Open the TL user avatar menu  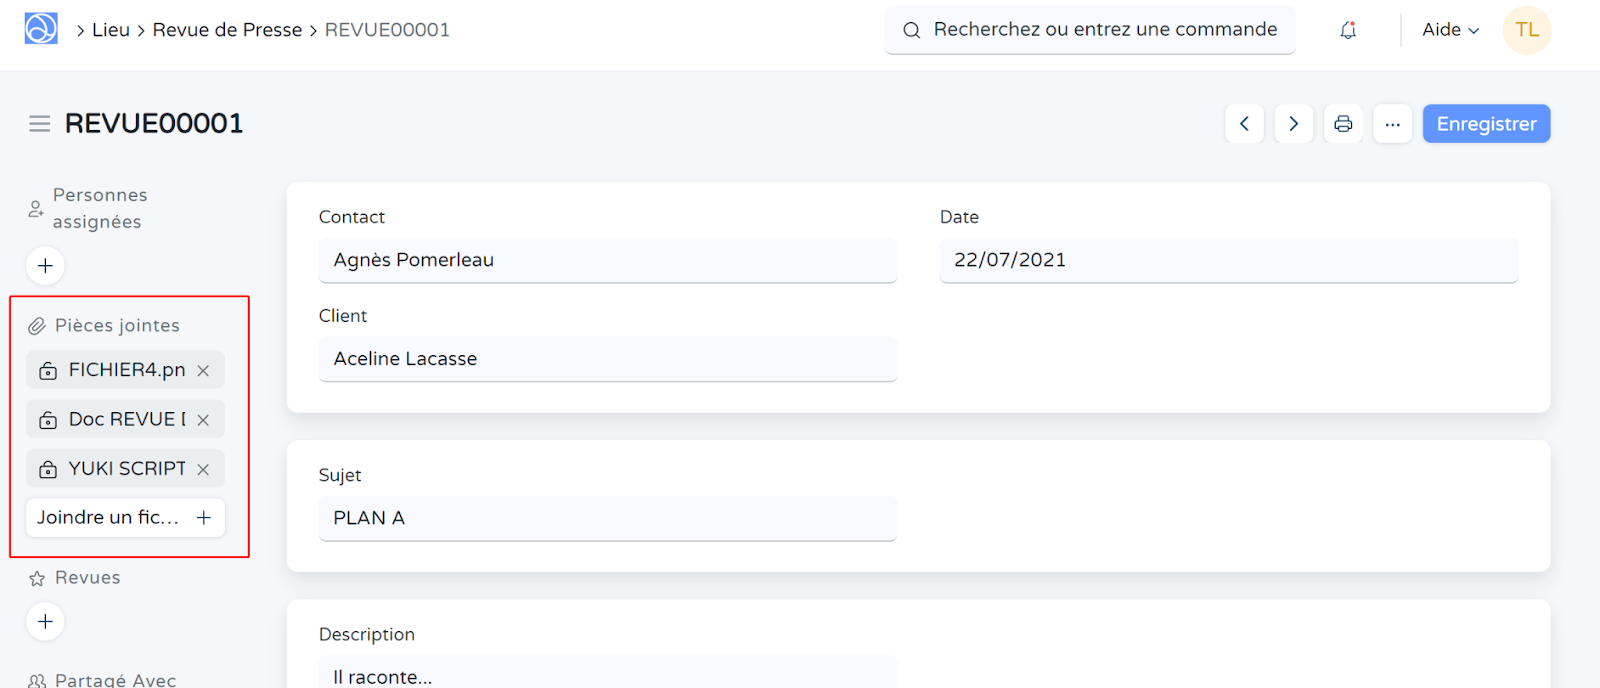point(1526,30)
